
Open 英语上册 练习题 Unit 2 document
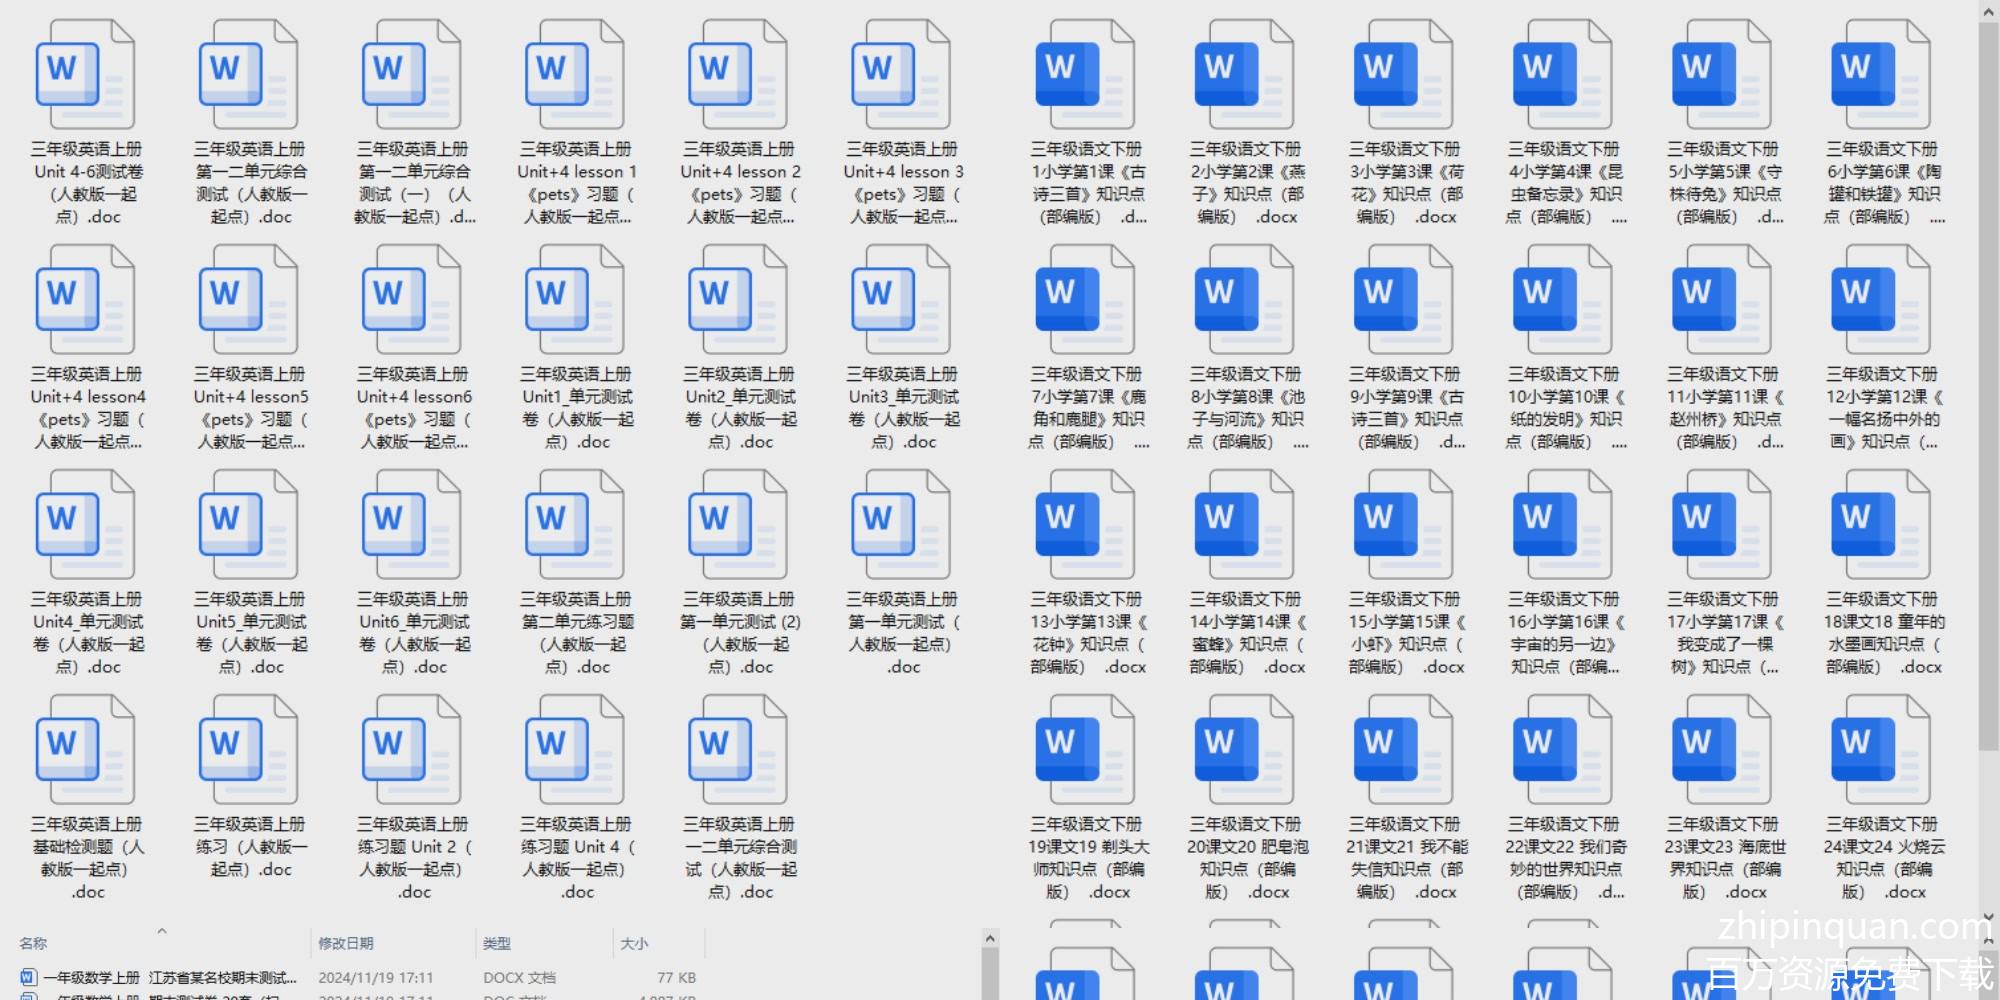(411, 749)
